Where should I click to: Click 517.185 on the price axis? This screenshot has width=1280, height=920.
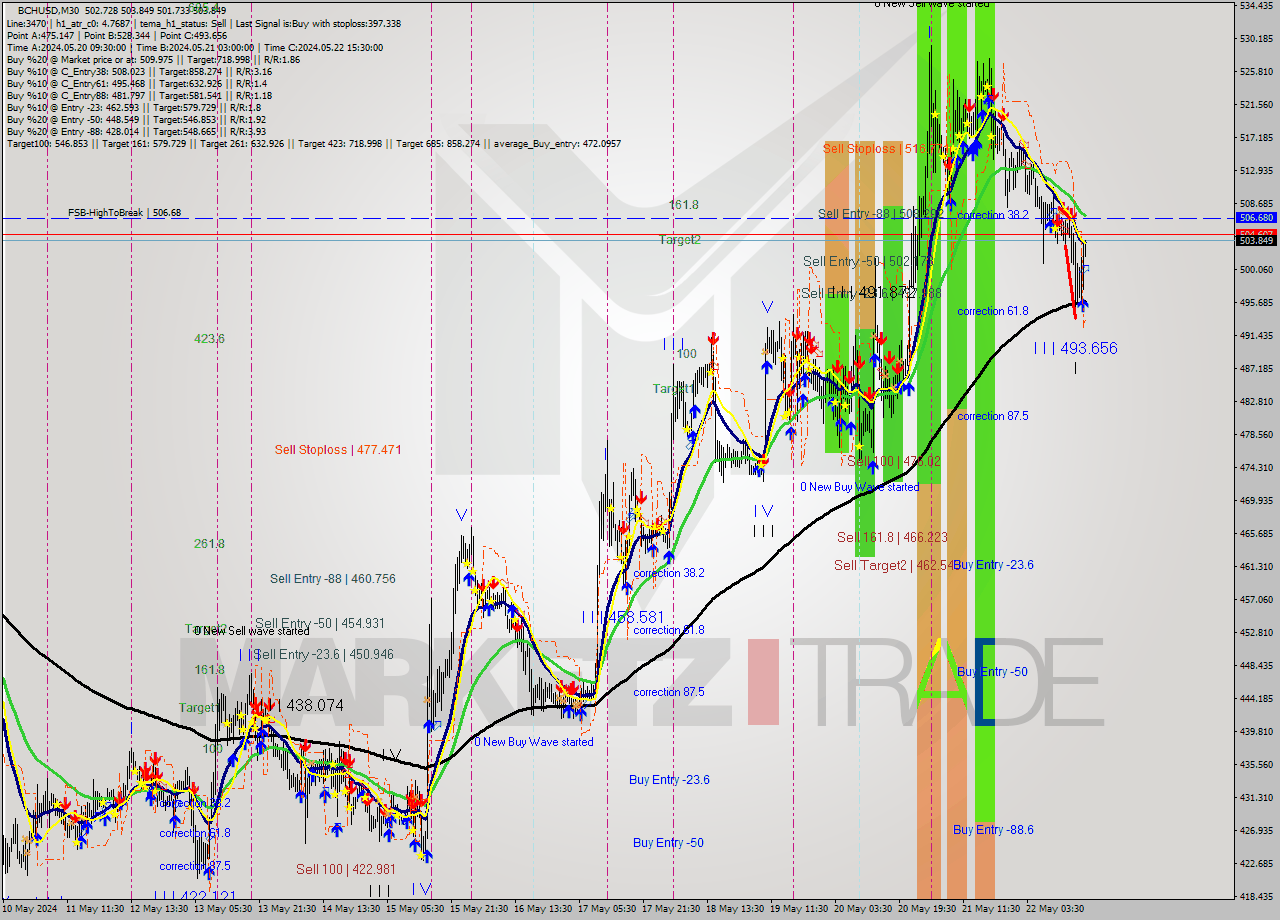coord(1256,137)
